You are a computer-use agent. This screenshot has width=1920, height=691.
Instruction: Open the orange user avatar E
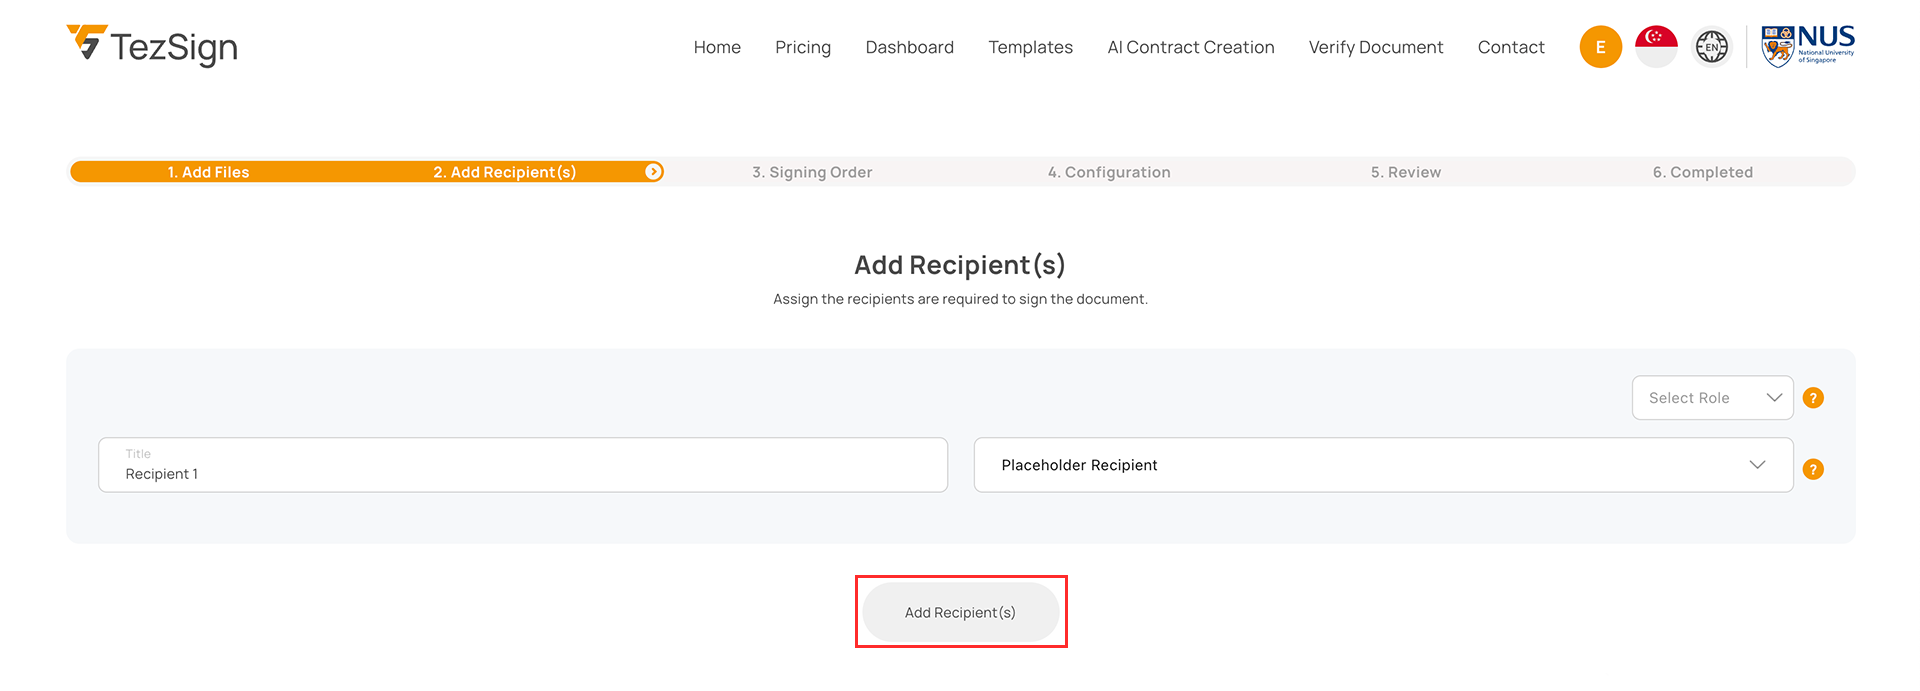pyautogui.click(x=1600, y=47)
